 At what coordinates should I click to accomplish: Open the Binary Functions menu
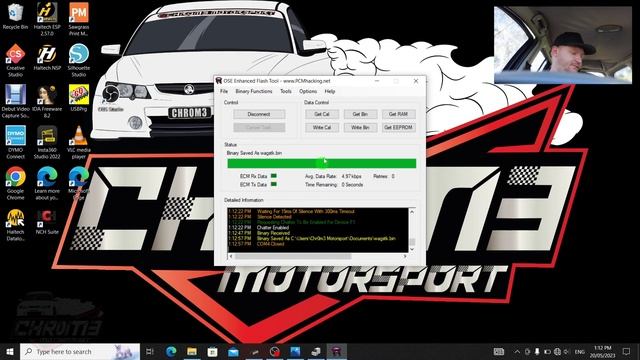253,91
